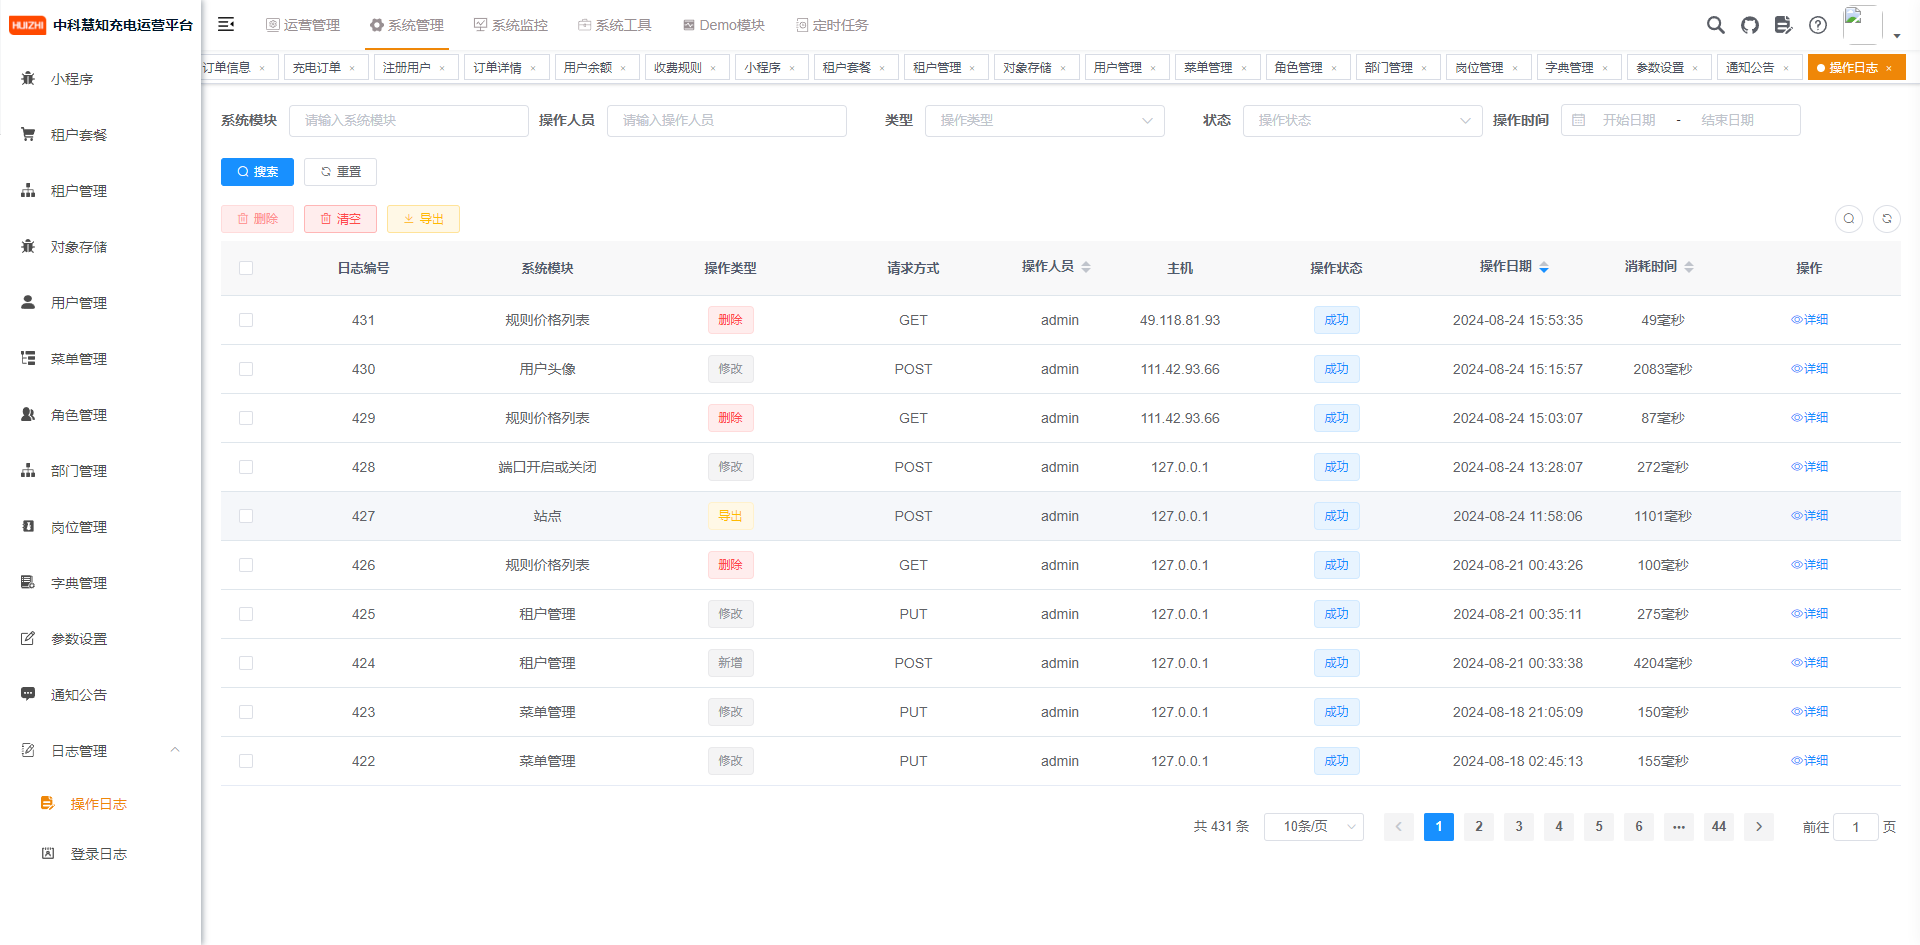This screenshot has height=945, width=1920.
Task: Select all rows via header checkbox
Action: click(246, 268)
